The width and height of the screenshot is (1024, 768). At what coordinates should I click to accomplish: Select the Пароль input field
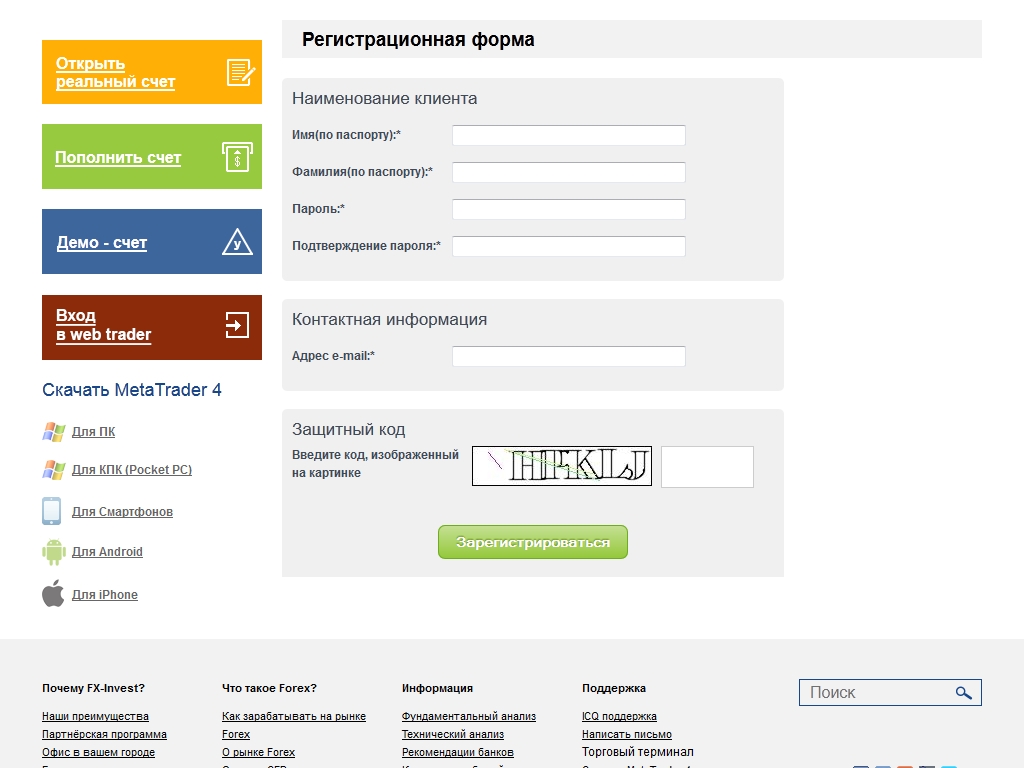568,209
